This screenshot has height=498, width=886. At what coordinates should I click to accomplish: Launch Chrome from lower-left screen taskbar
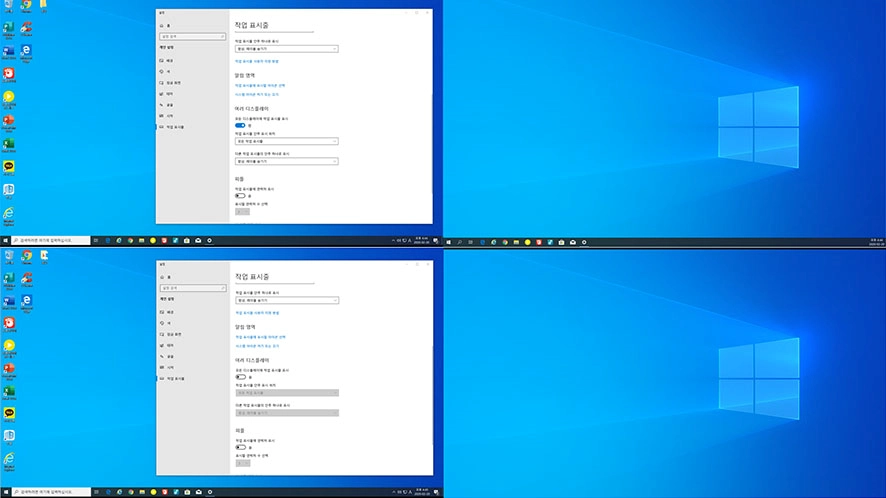[131, 492]
